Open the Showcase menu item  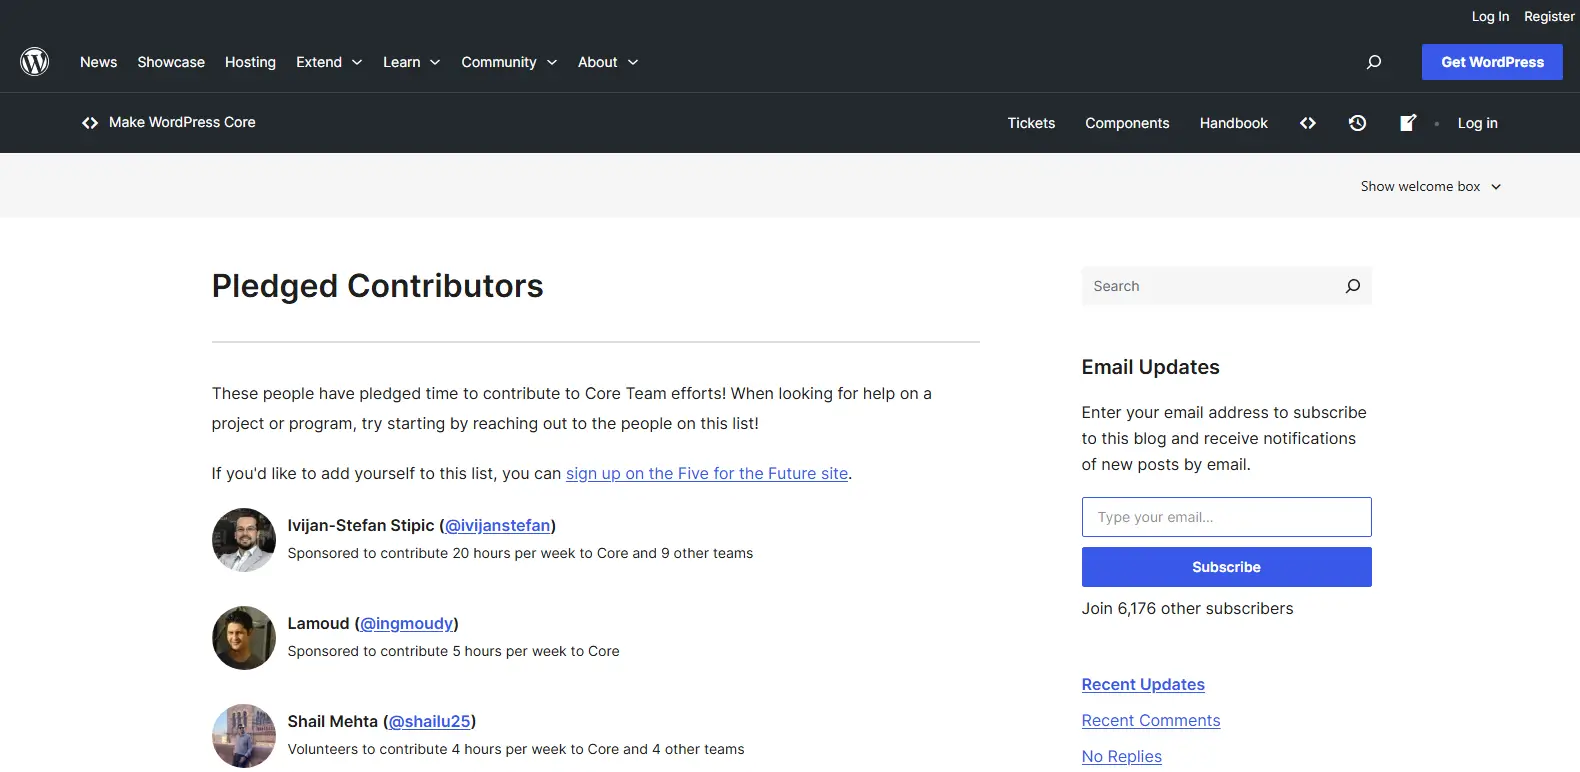coord(171,62)
